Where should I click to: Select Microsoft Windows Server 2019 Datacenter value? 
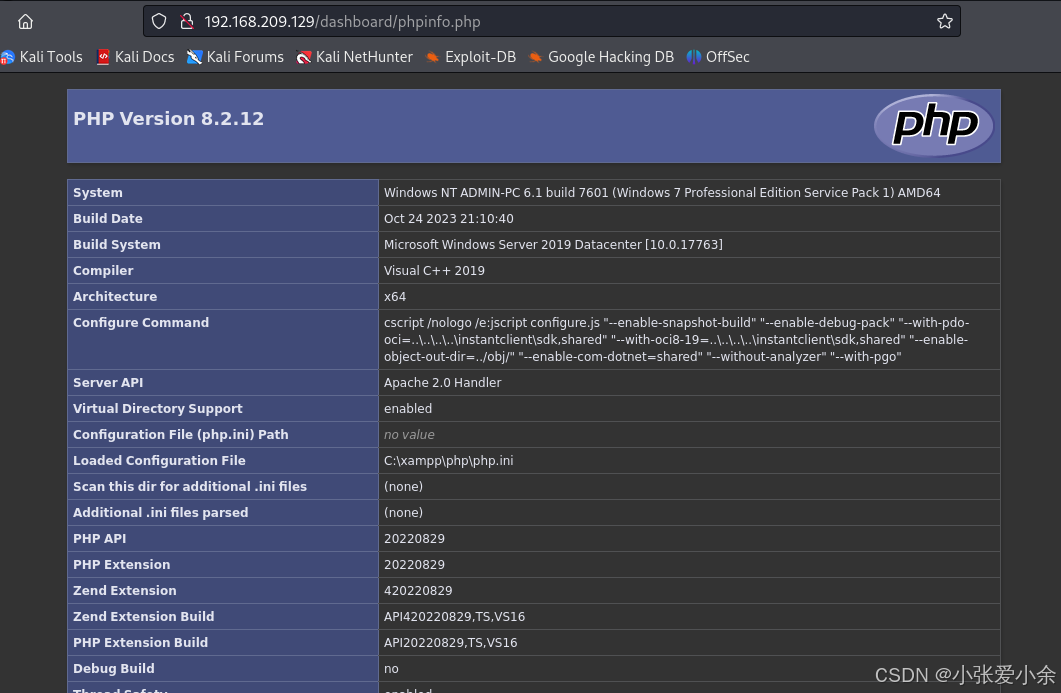coord(553,244)
